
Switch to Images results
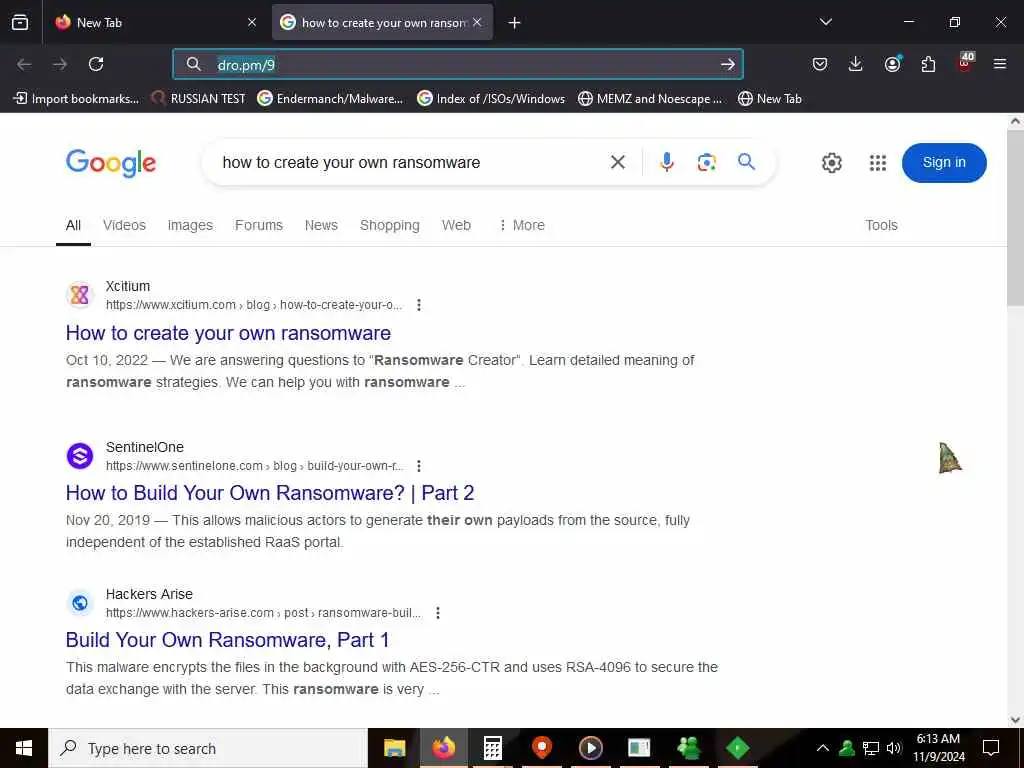[190, 225]
